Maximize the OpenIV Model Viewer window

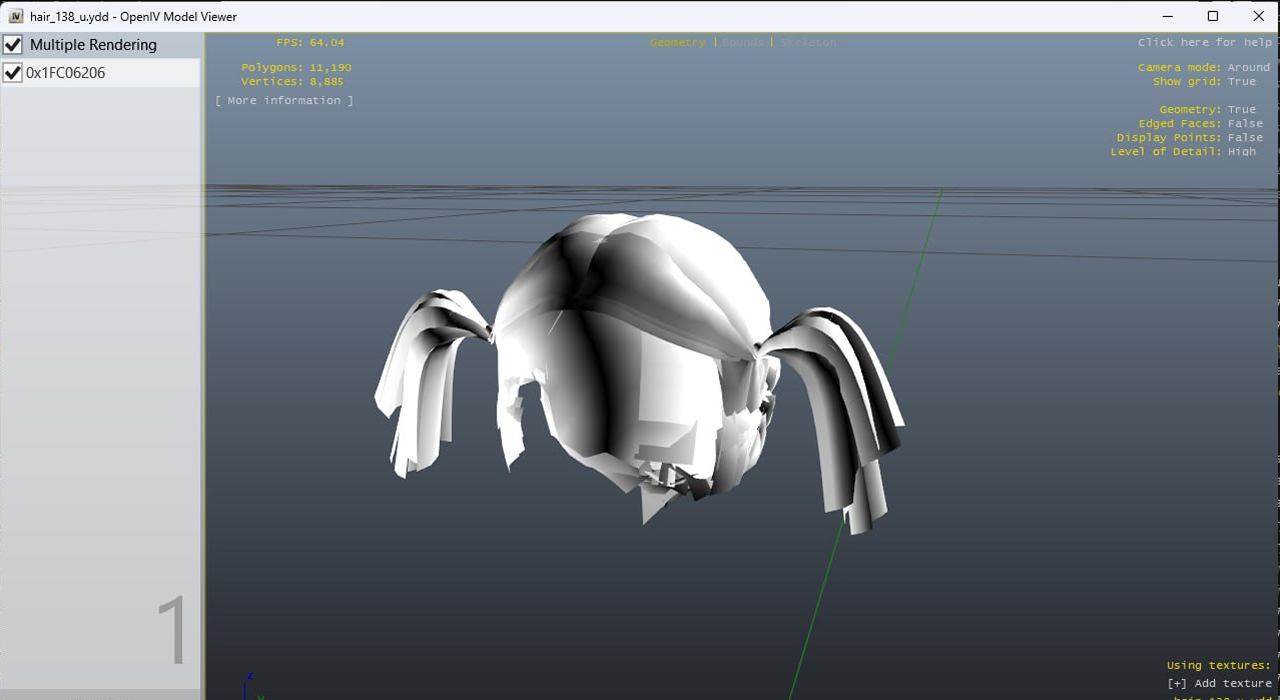coord(1213,16)
